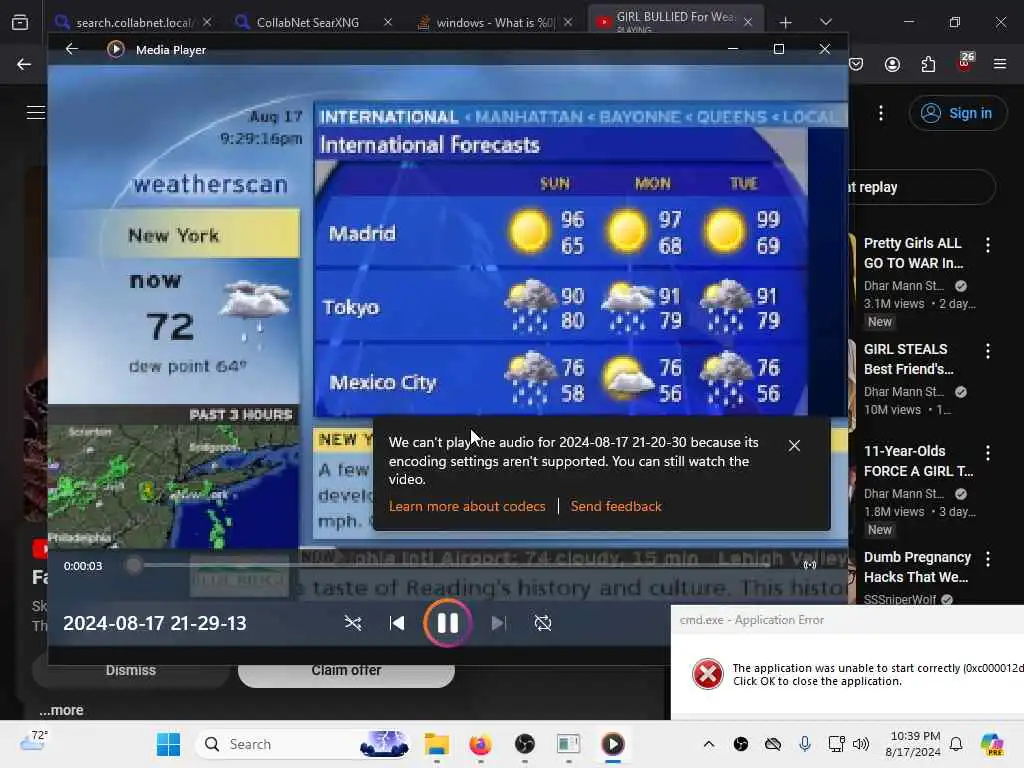Open OBS Studio from taskbar
1024x768 pixels.
524,744
